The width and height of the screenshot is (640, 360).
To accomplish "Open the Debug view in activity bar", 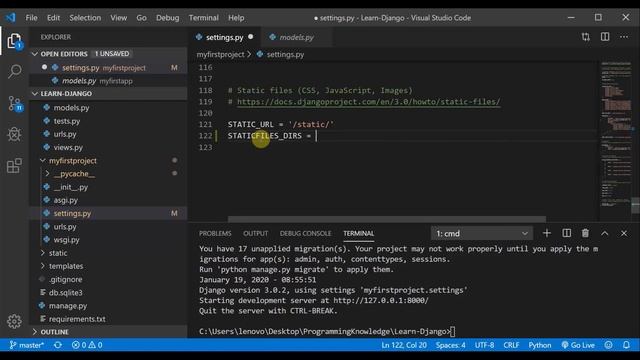I will pyautogui.click(x=14, y=134).
